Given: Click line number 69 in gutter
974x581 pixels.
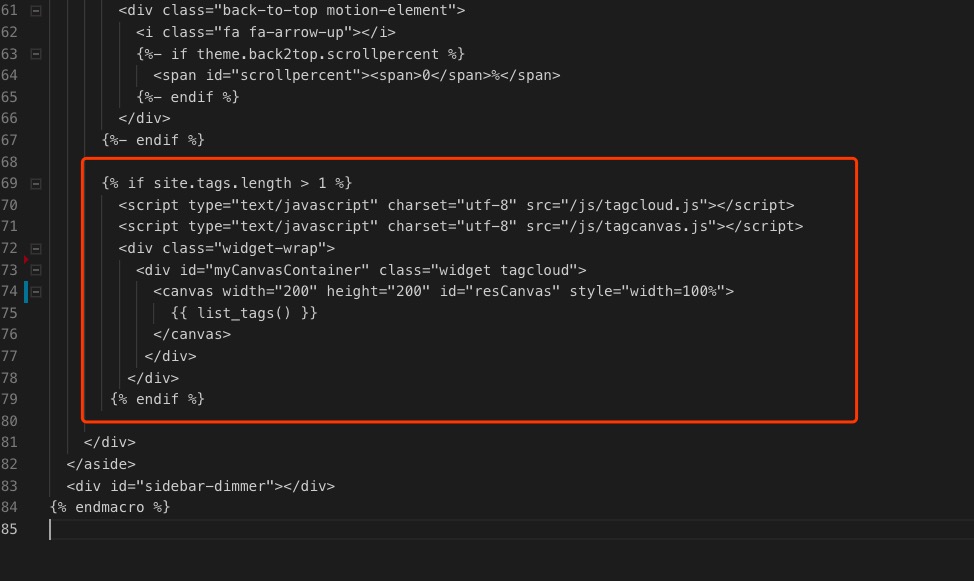Looking at the screenshot, I should (x=10, y=183).
